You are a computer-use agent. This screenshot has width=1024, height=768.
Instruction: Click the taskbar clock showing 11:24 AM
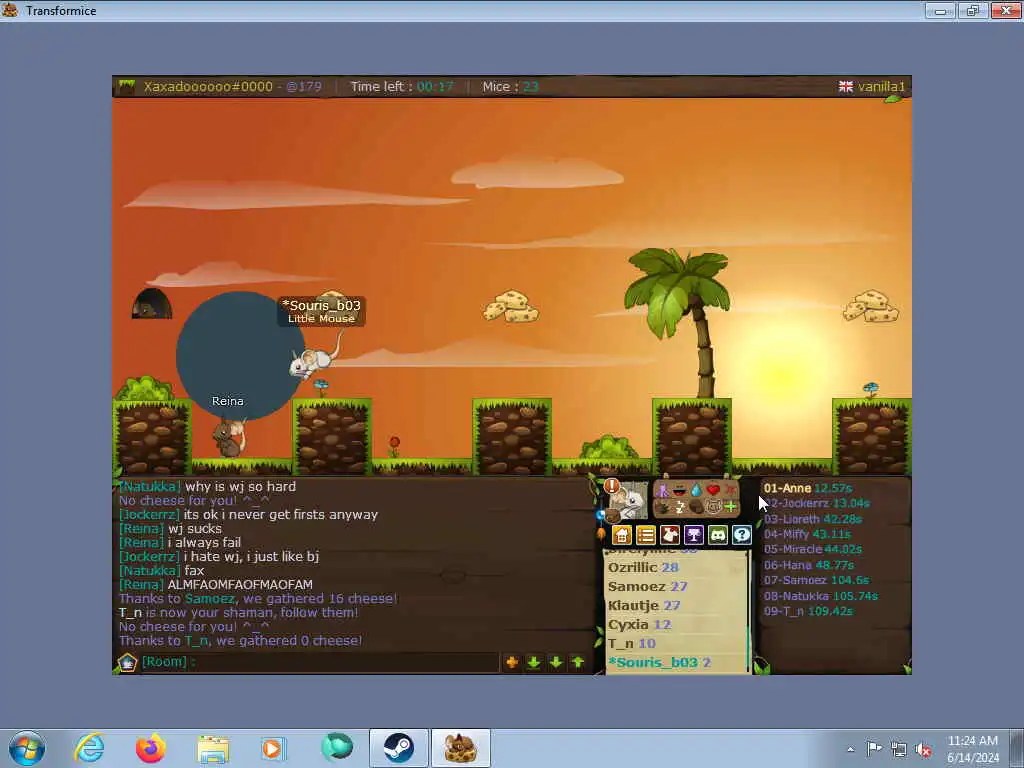pos(972,749)
